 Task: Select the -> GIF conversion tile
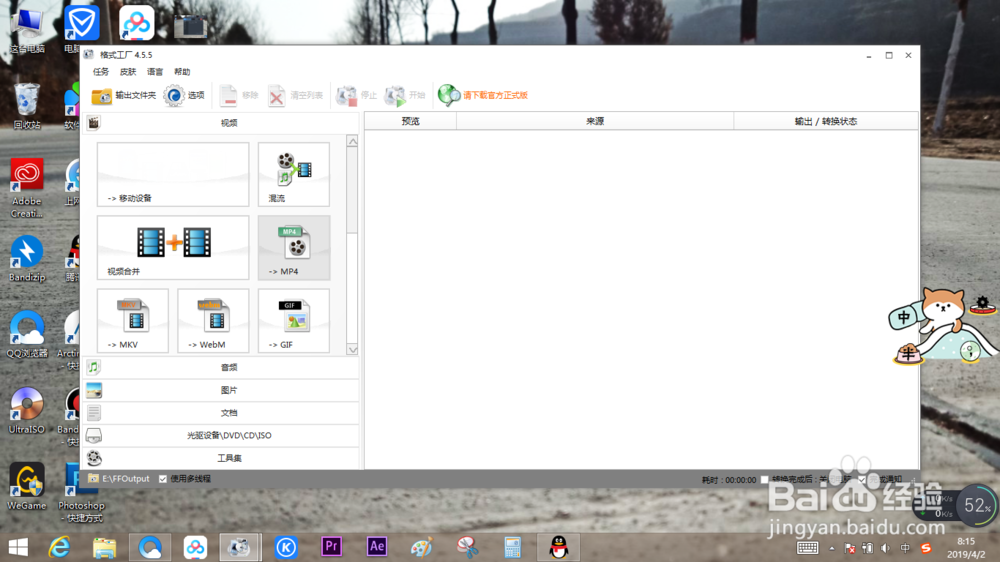pyautogui.click(x=293, y=320)
